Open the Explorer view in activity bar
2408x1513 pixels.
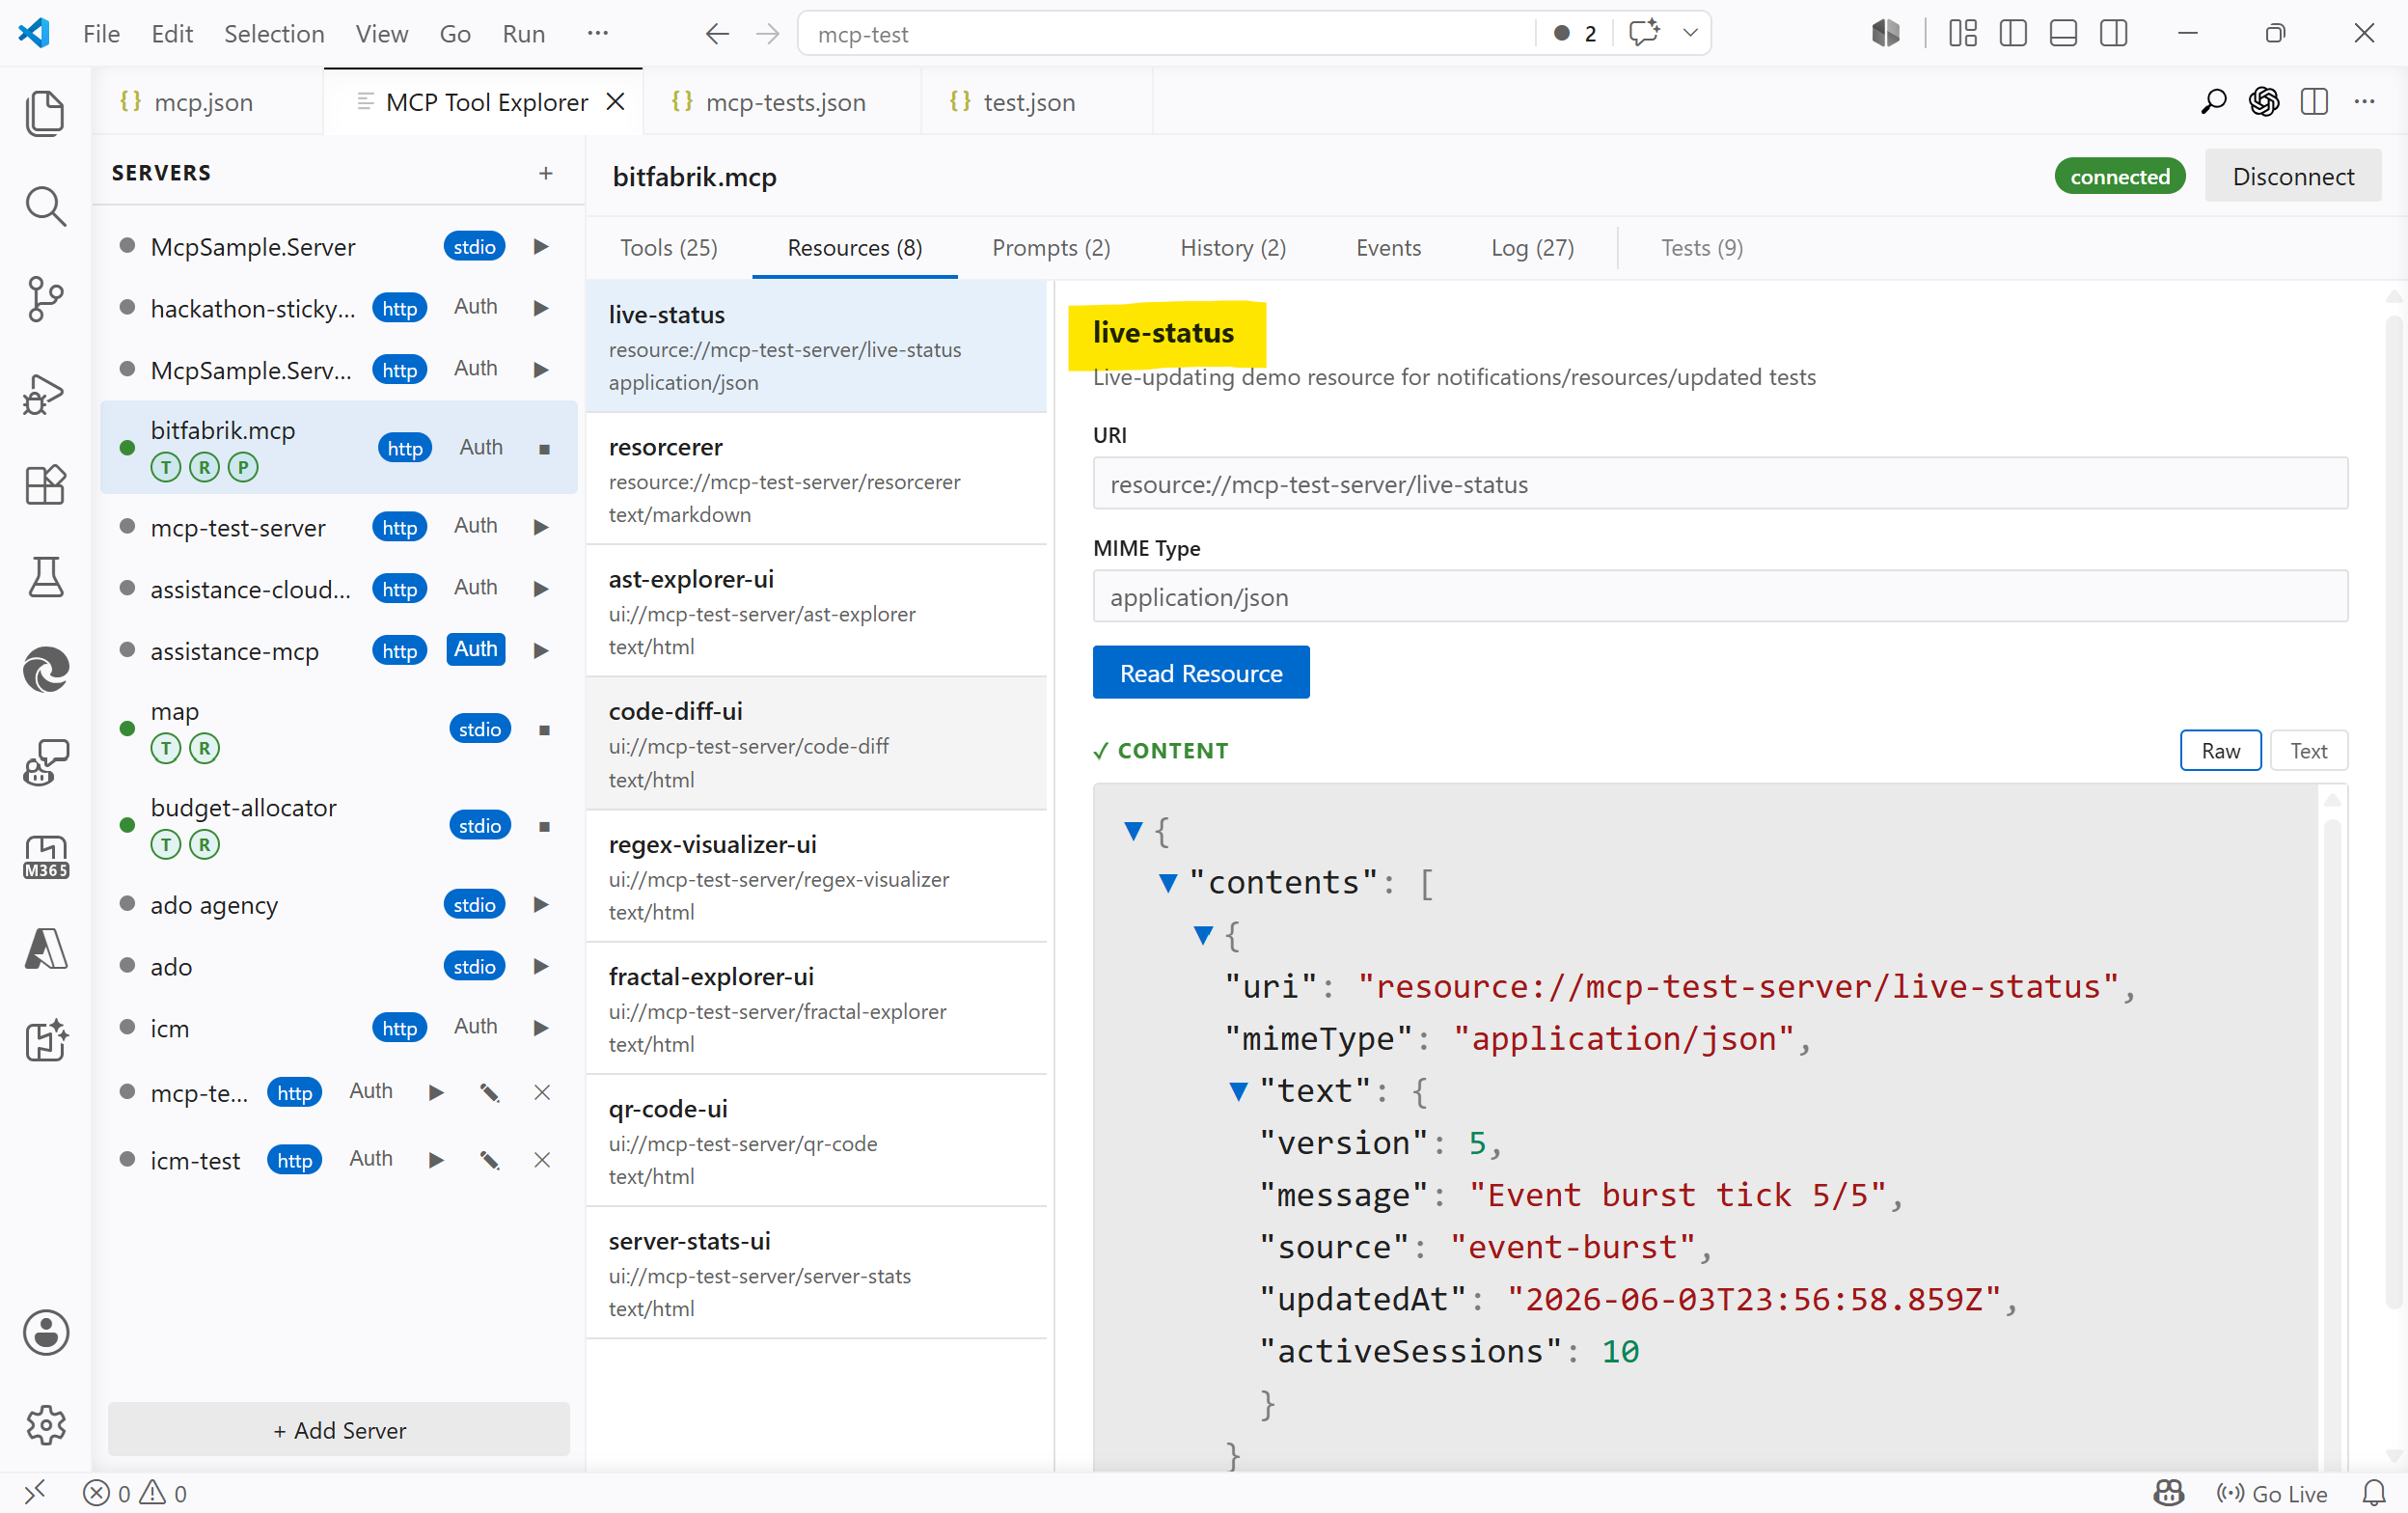click(45, 113)
